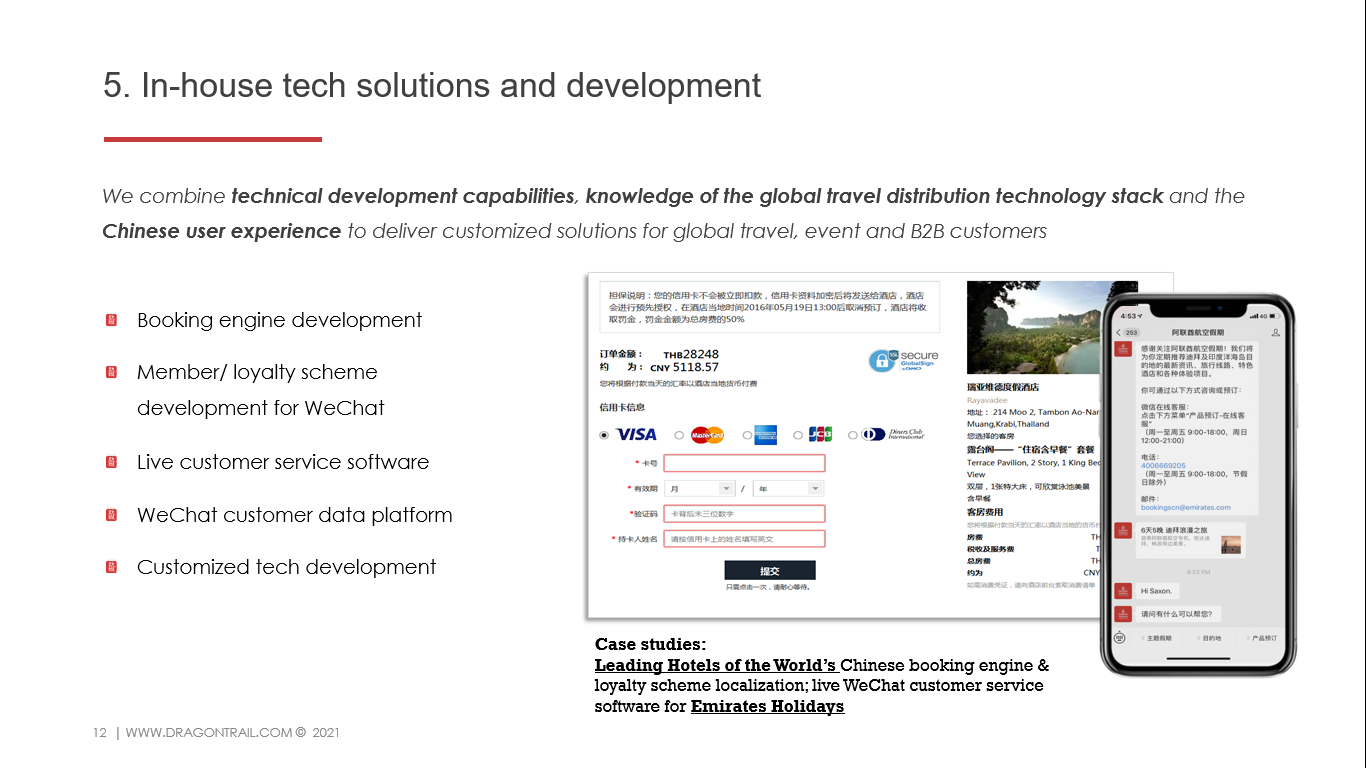Image resolution: width=1366 pixels, height=768 pixels.
Task: Click bullet icon beside Booking engine development
Action: [x=112, y=320]
